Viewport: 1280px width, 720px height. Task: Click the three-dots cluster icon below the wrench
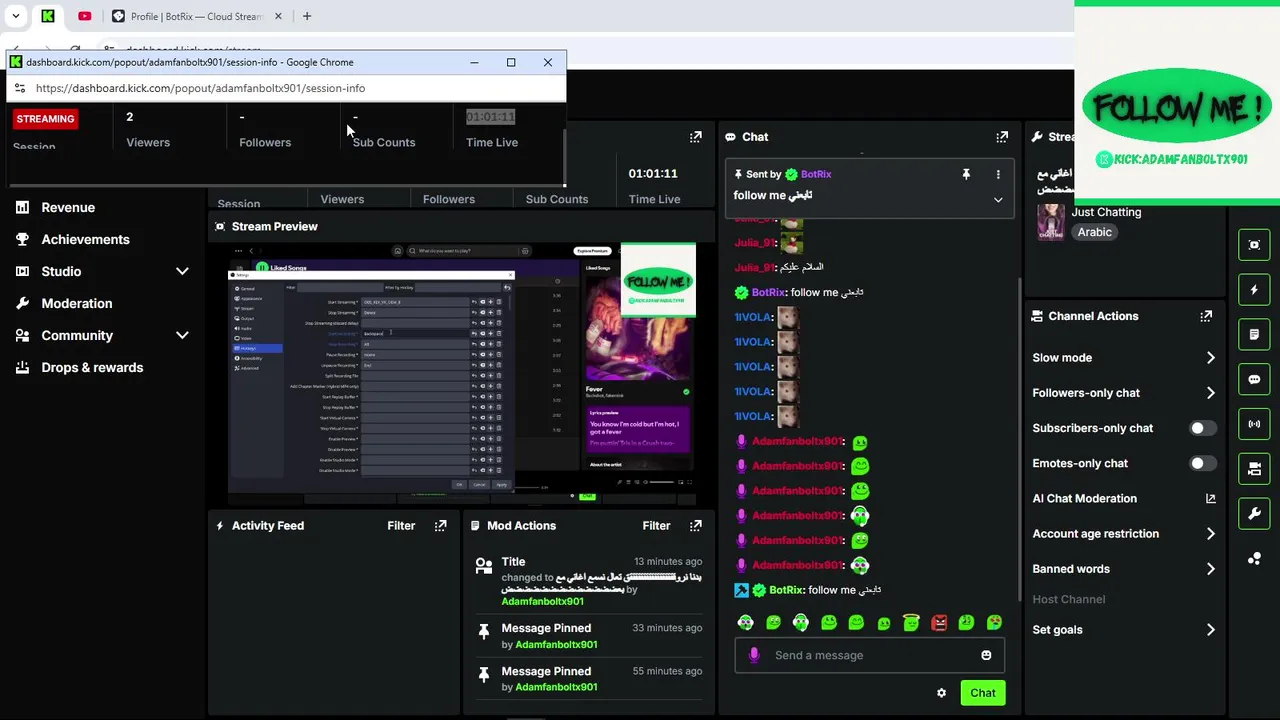(x=1254, y=559)
